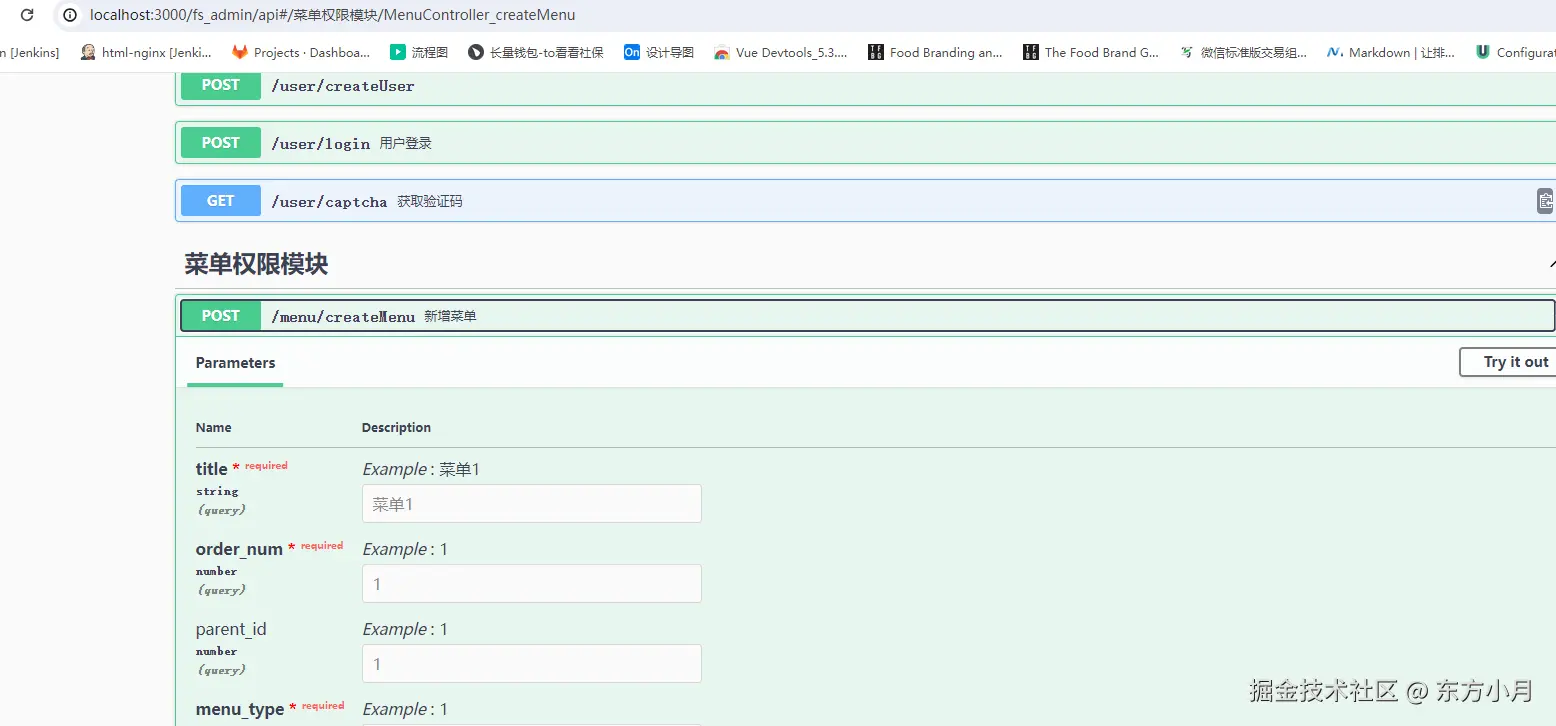Click the title input field showing 菜单1
The height and width of the screenshot is (726, 1556).
tap(532, 504)
